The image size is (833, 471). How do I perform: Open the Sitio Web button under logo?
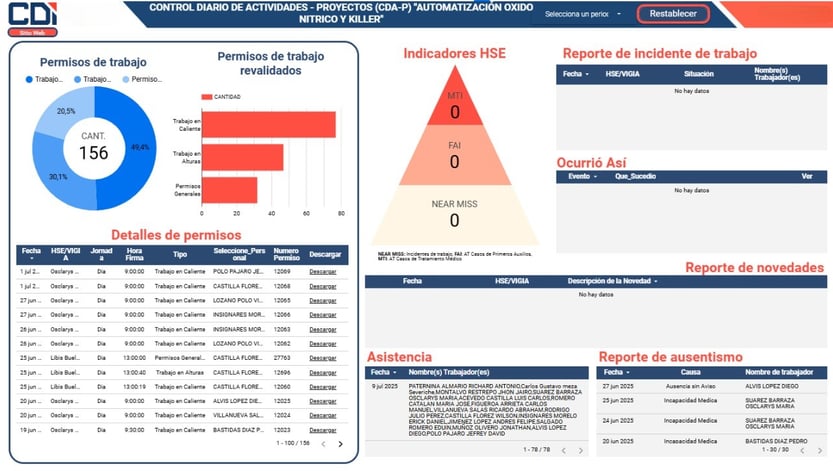[32, 33]
